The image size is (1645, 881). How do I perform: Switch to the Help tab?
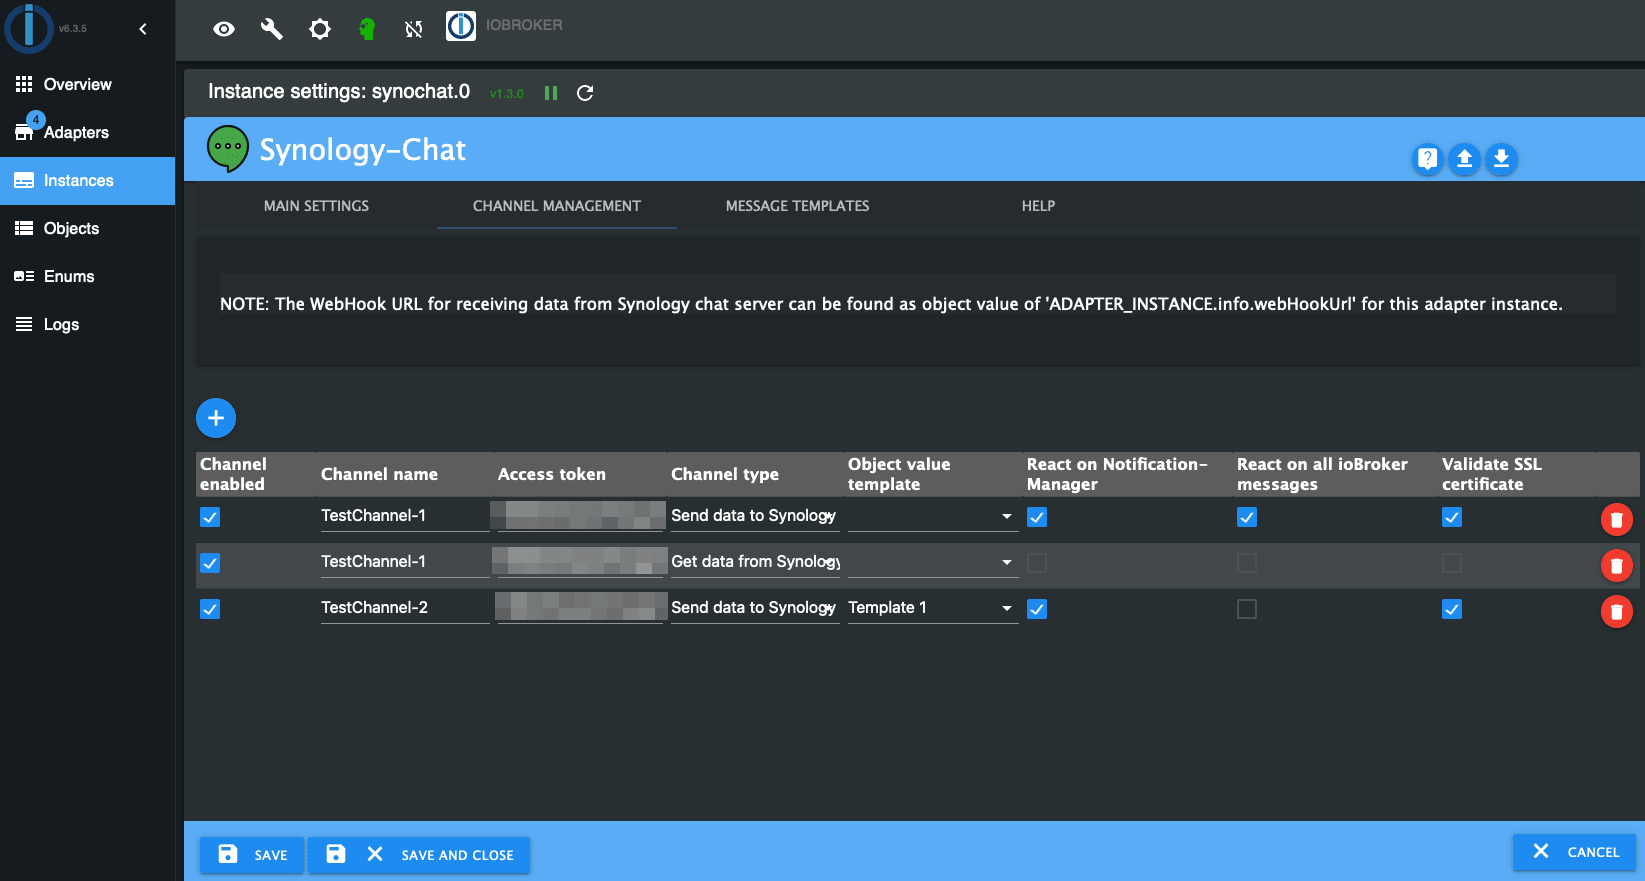pyautogui.click(x=1038, y=206)
